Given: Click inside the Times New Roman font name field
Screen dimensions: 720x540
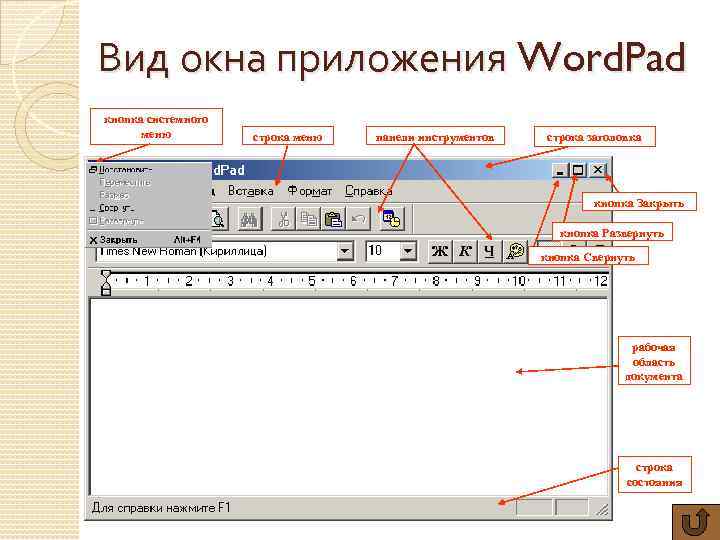Looking at the screenshot, I should point(217,251).
